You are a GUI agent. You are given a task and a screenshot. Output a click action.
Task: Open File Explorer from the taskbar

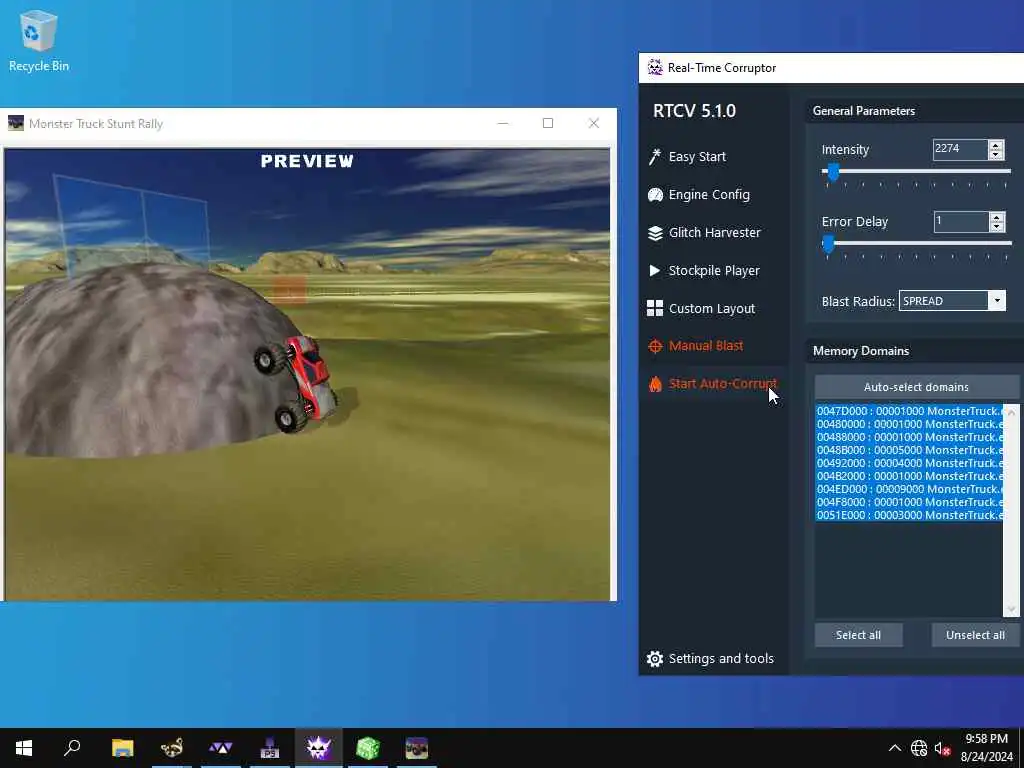(x=122, y=748)
